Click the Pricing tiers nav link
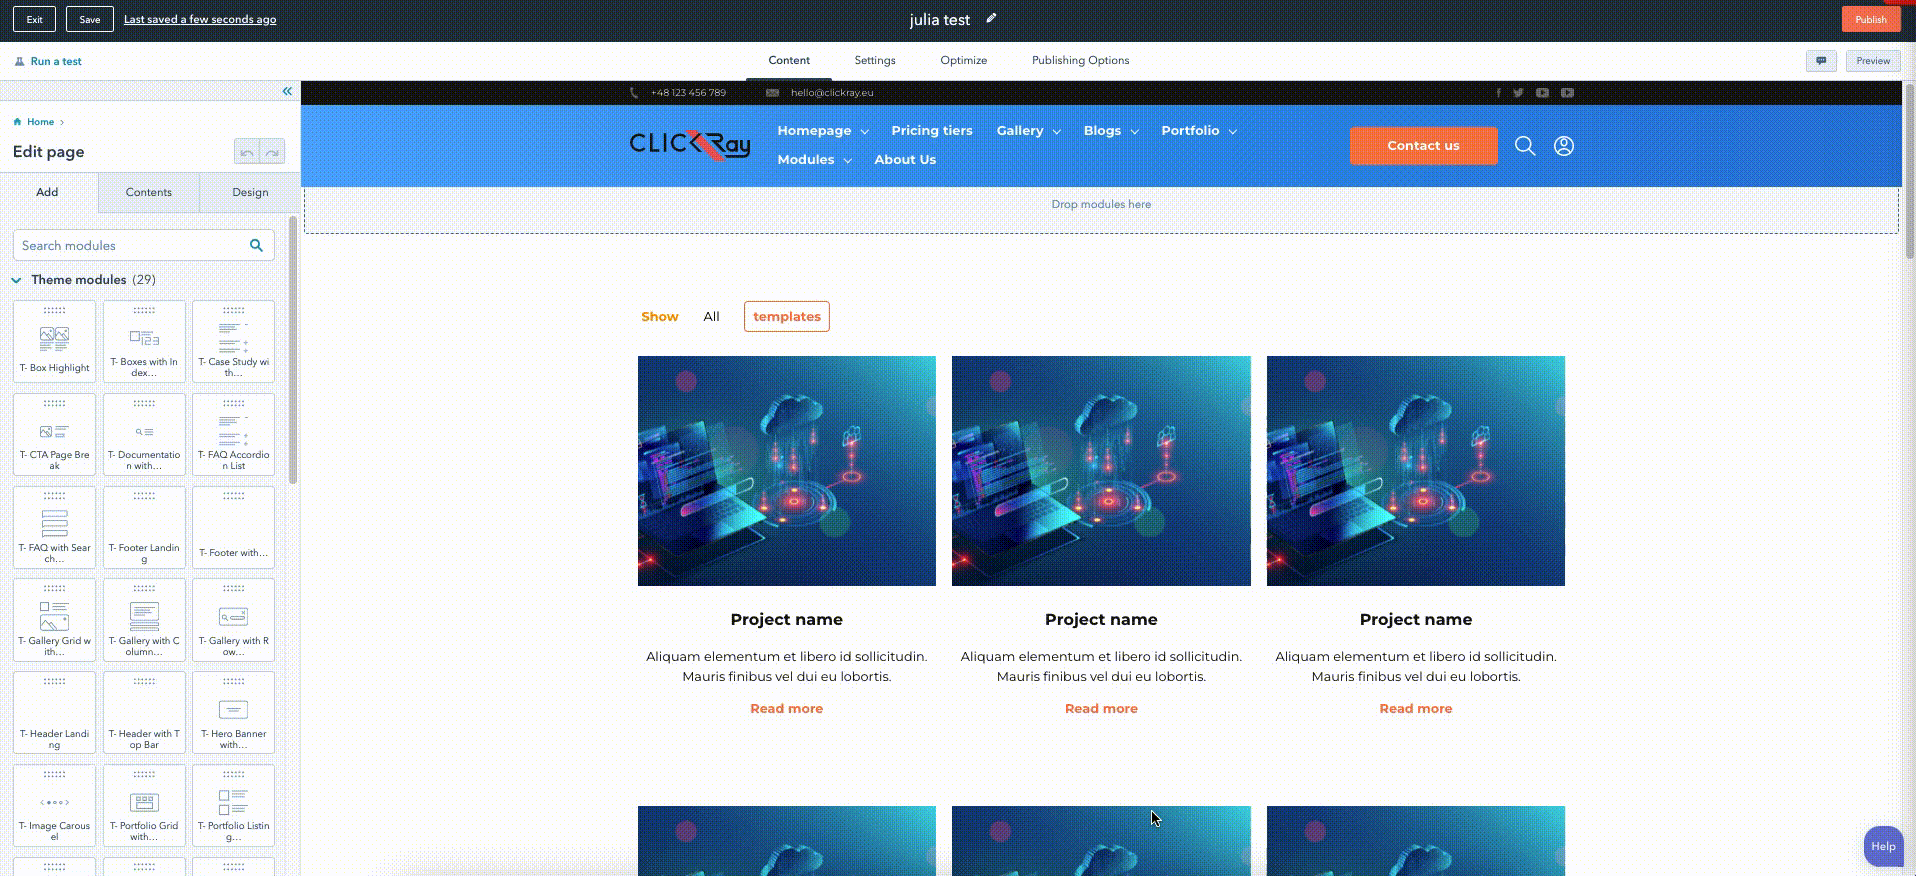This screenshot has height=876, width=1916. (x=932, y=131)
